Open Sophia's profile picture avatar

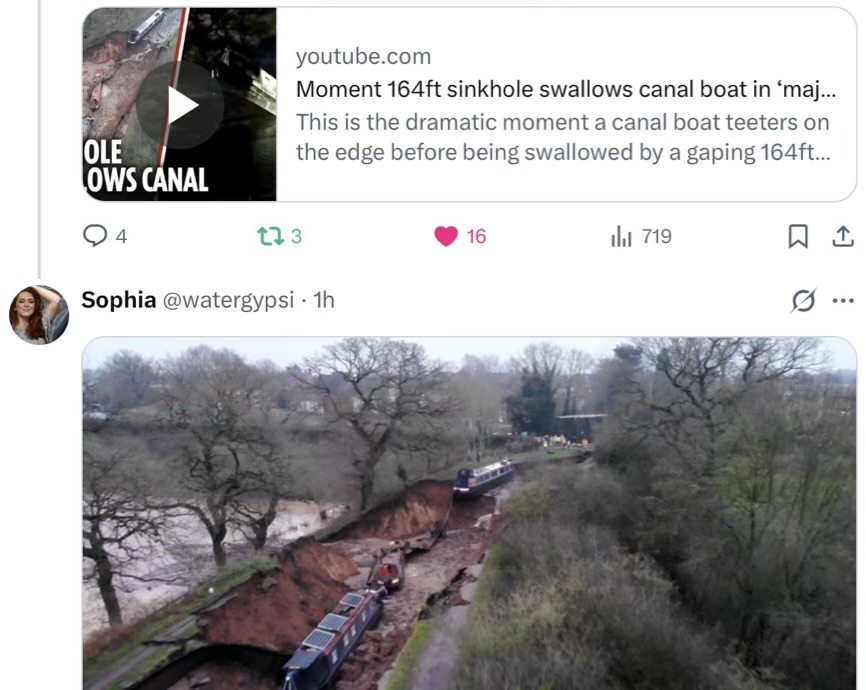click(x=39, y=314)
